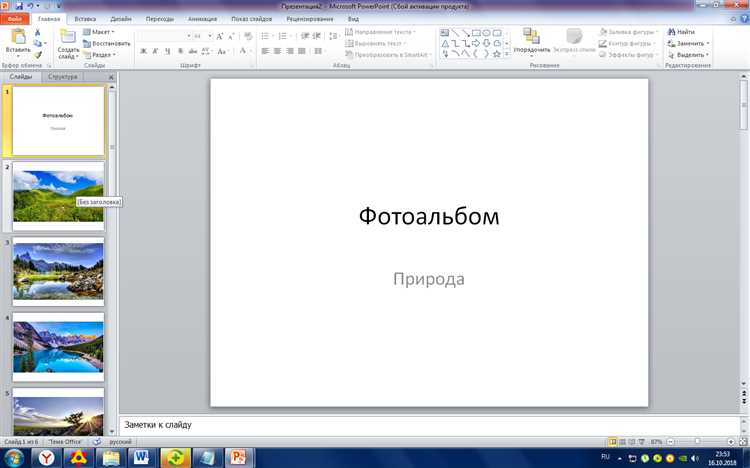Image resolution: width=750 pixels, height=468 pixels.
Task: Open the Вставка ribbon tab
Action: coord(86,19)
